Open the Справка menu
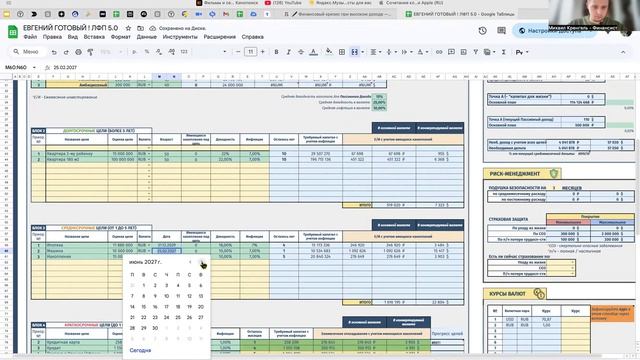 pyautogui.click(x=253, y=37)
